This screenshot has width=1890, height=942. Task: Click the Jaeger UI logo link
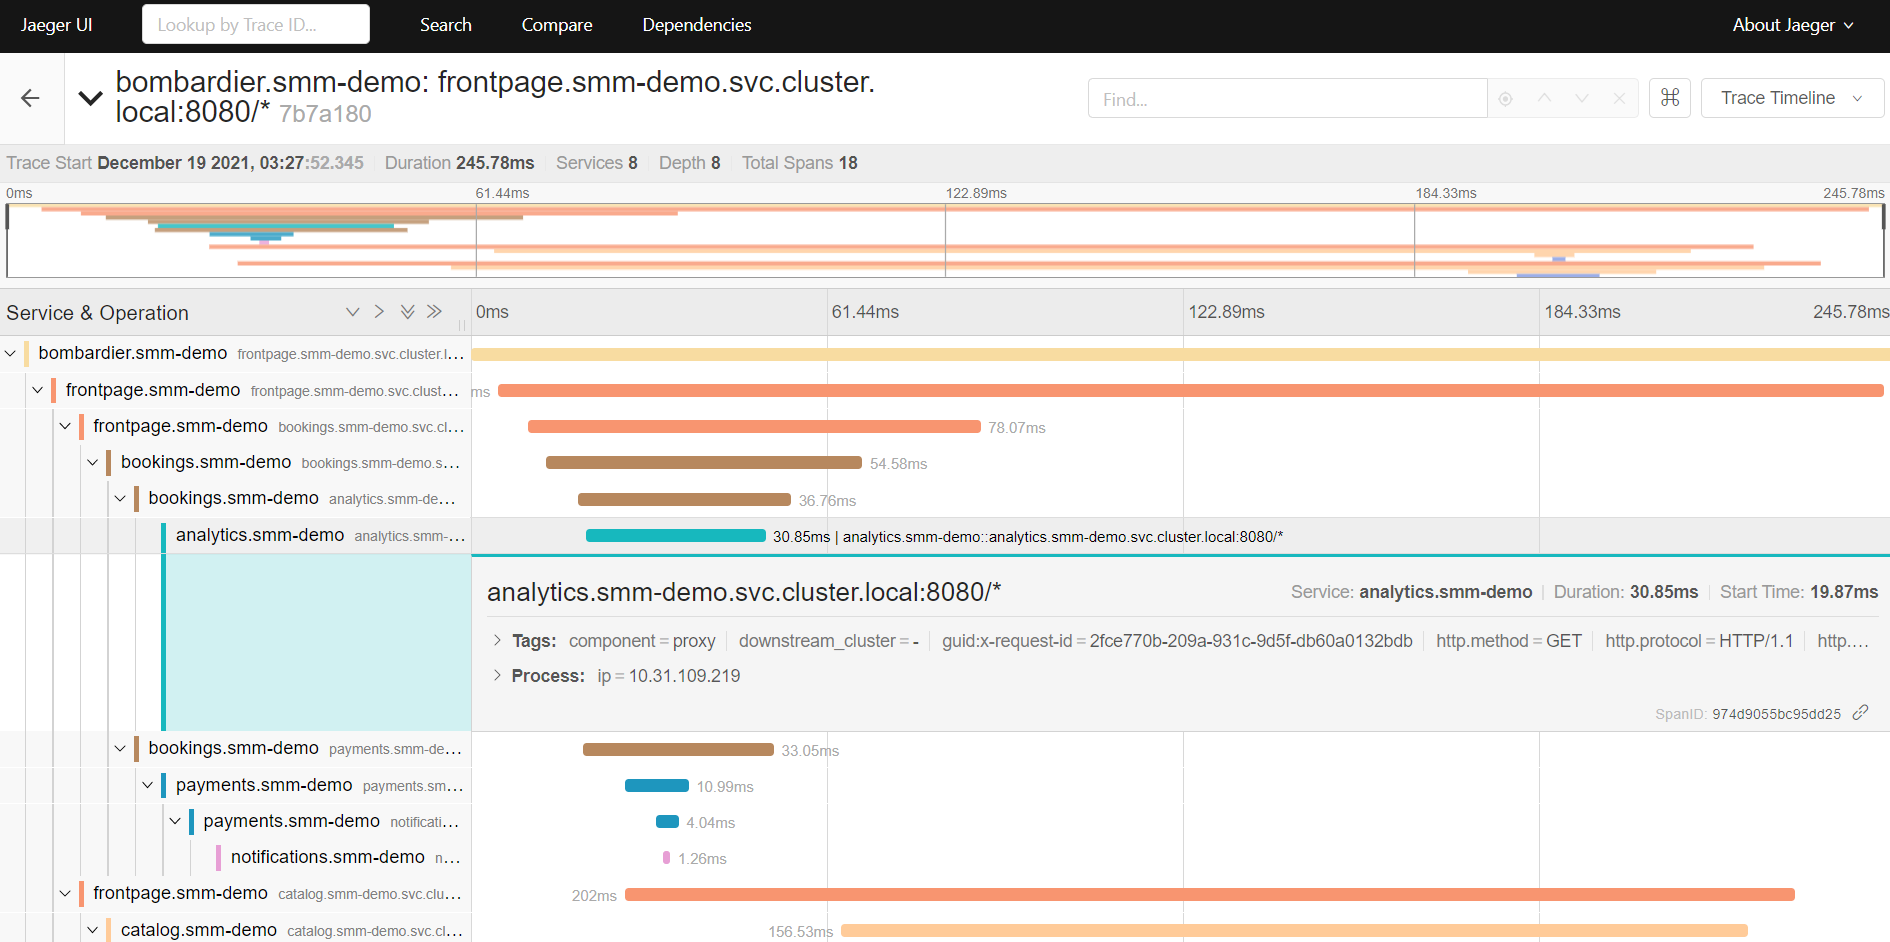point(57,25)
